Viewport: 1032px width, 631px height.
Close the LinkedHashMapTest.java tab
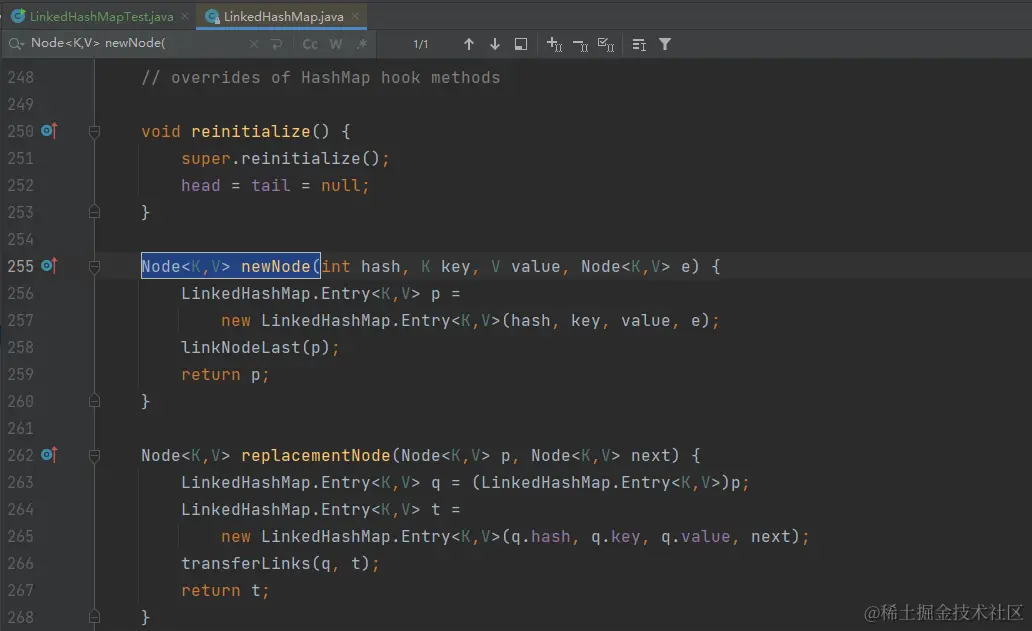[x=185, y=16]
